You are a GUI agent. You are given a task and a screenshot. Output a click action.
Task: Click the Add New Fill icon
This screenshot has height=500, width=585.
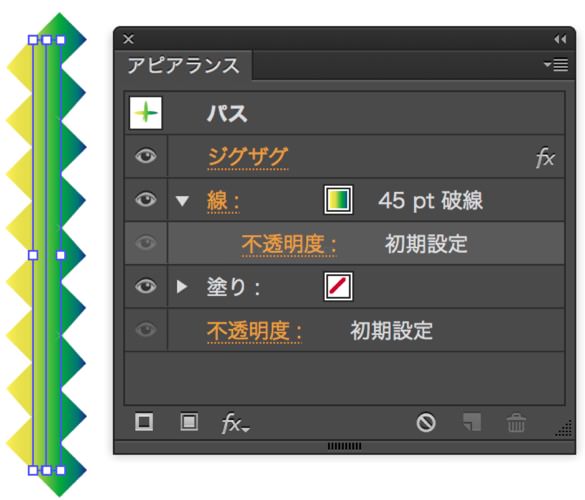coord(189,422)
